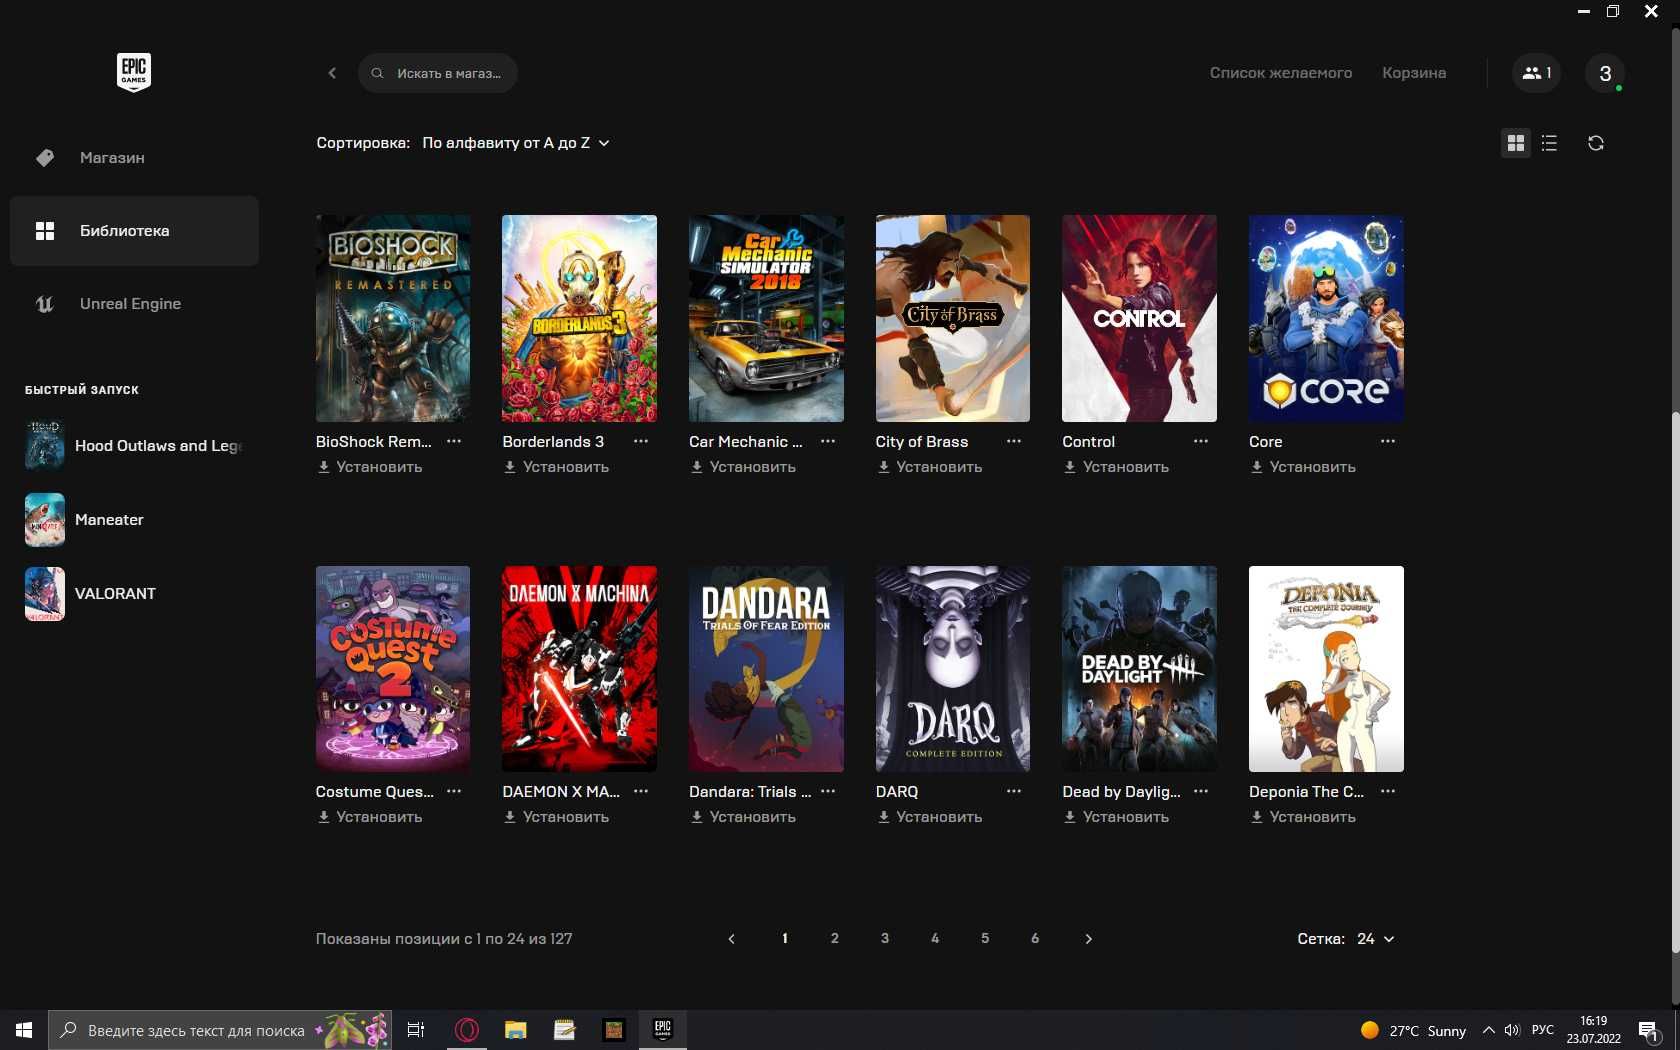Click Epic Games Launcher taskbar icon
Screen dimensions: 1680x1050
662,1030
